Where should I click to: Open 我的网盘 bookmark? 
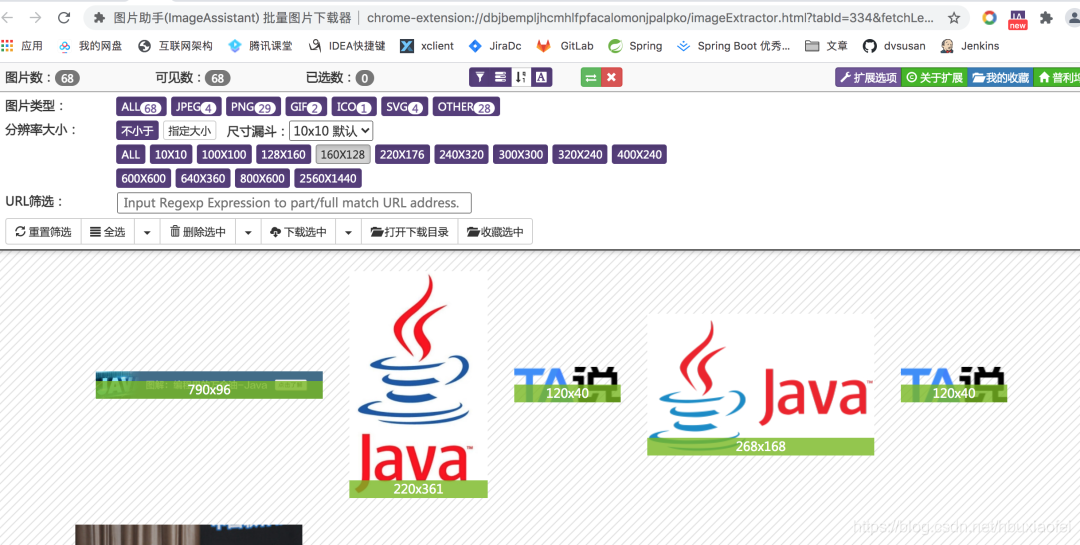click(91, 46)
